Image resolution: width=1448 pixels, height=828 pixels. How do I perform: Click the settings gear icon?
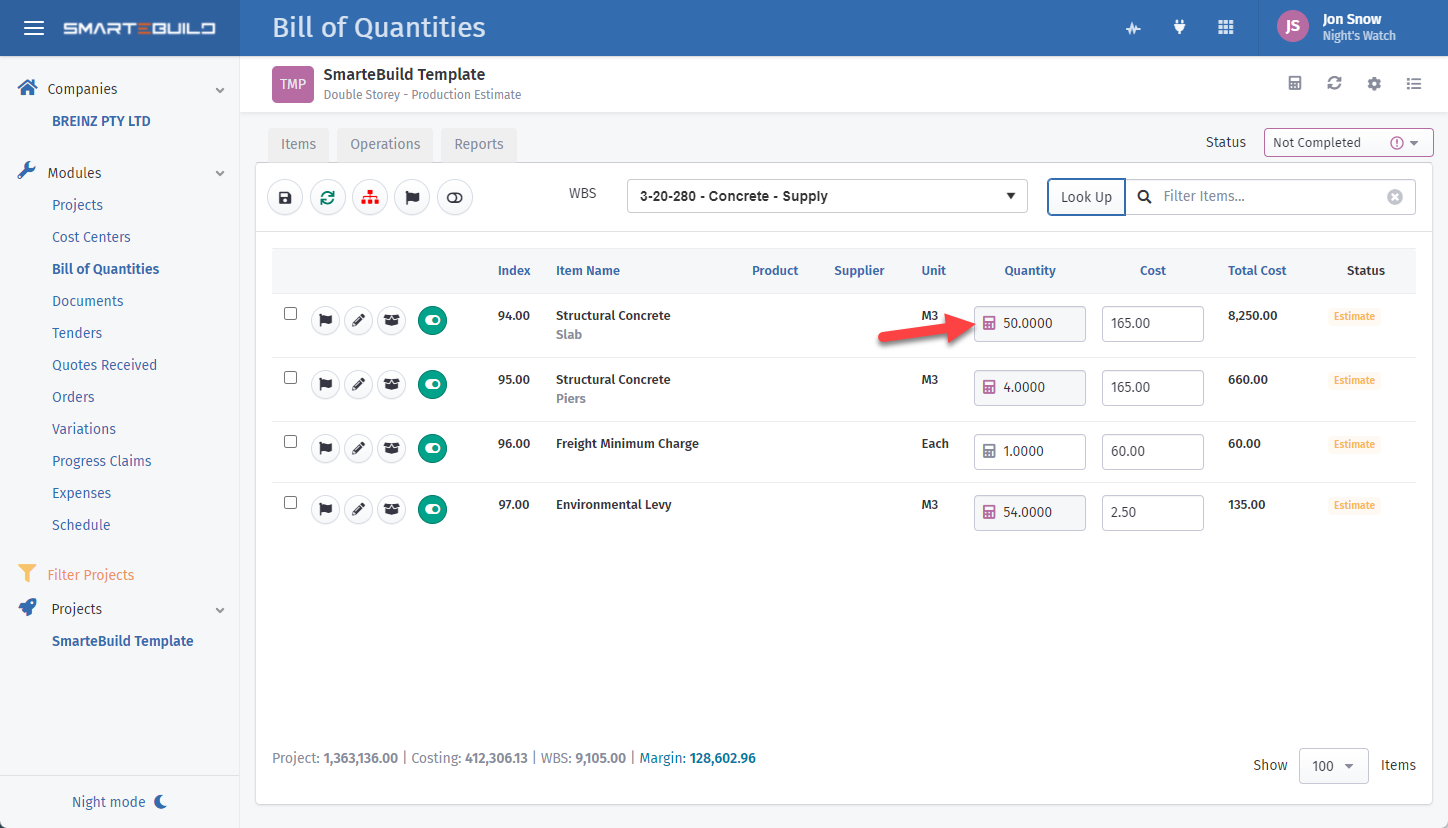point(1374,84)
